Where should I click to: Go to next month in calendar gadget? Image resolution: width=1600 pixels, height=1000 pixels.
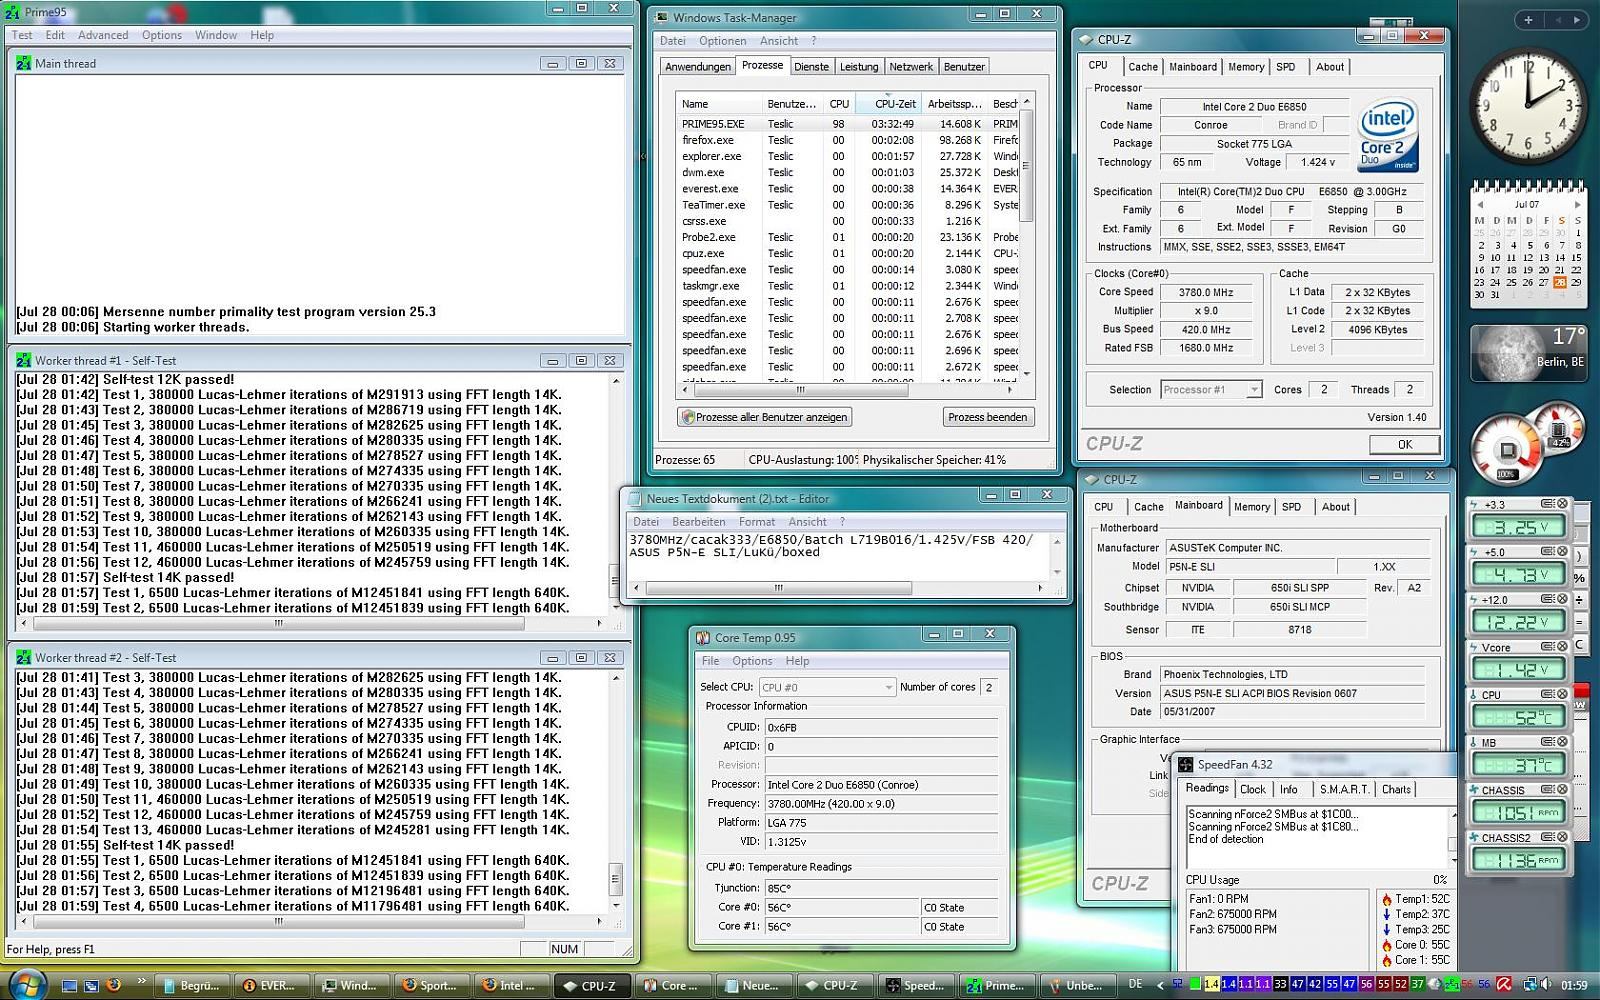[x=1578, y=205]
